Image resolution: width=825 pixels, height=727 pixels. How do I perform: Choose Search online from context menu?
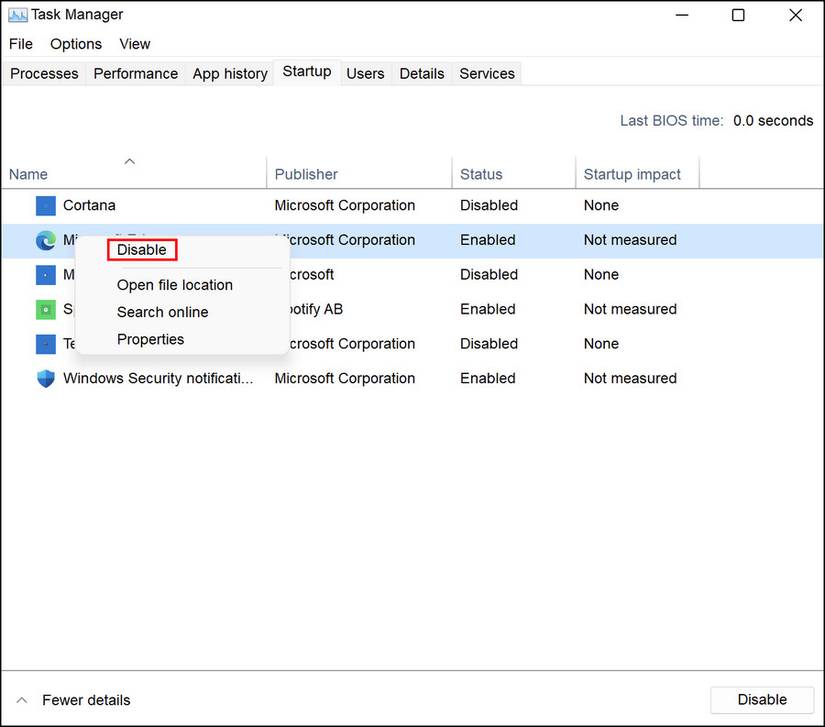161,312
